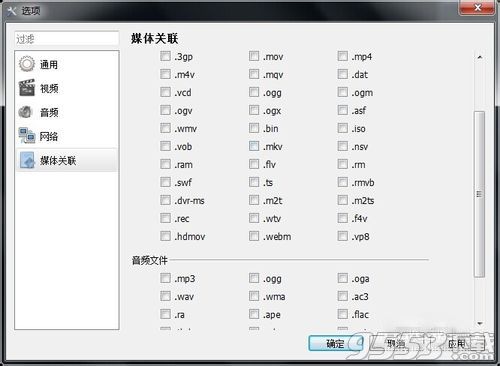Enable the .flac checkbox
The width and height of the screenshot is (500, 366).
(343, 314)
